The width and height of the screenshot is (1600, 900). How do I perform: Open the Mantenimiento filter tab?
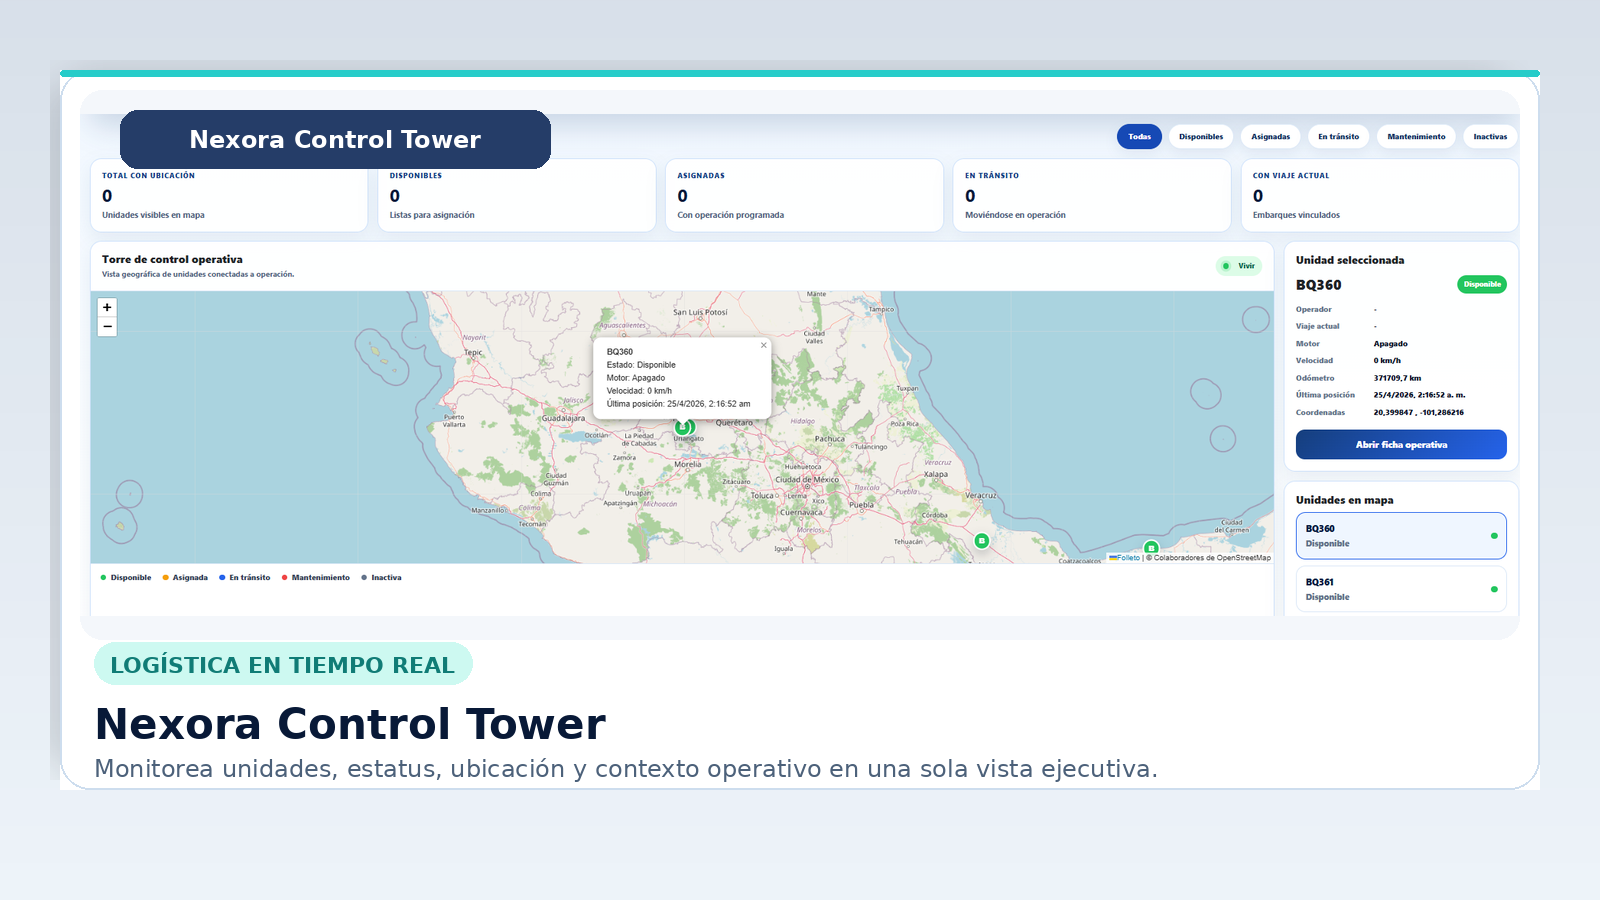pos(1416,137)
